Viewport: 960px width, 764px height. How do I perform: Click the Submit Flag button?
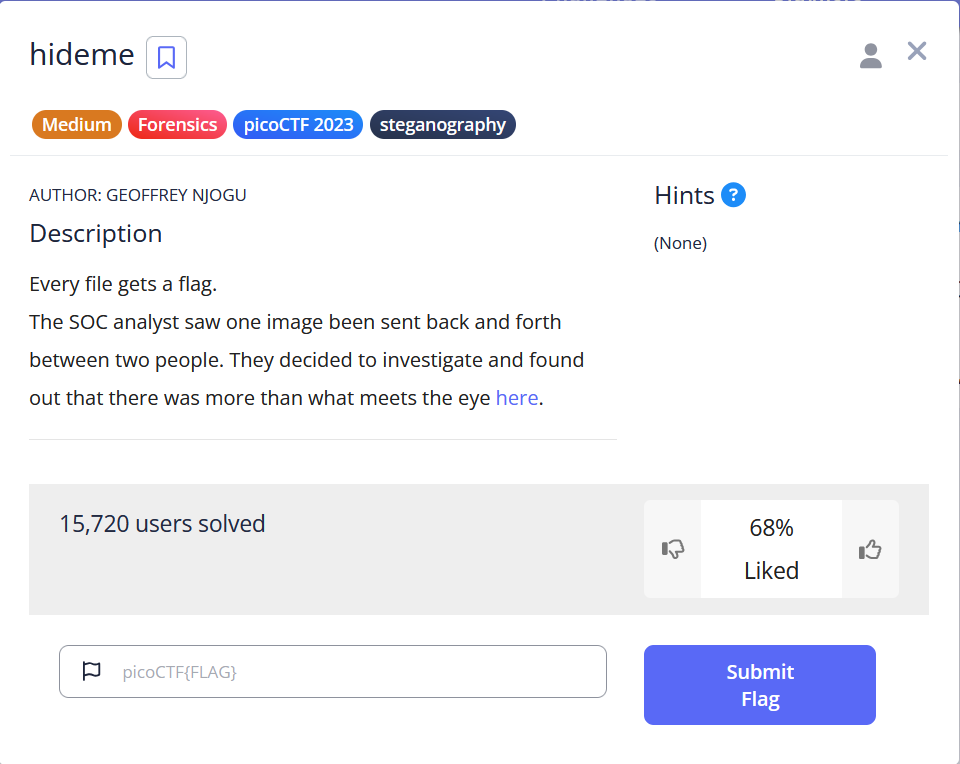coord(759,685)
